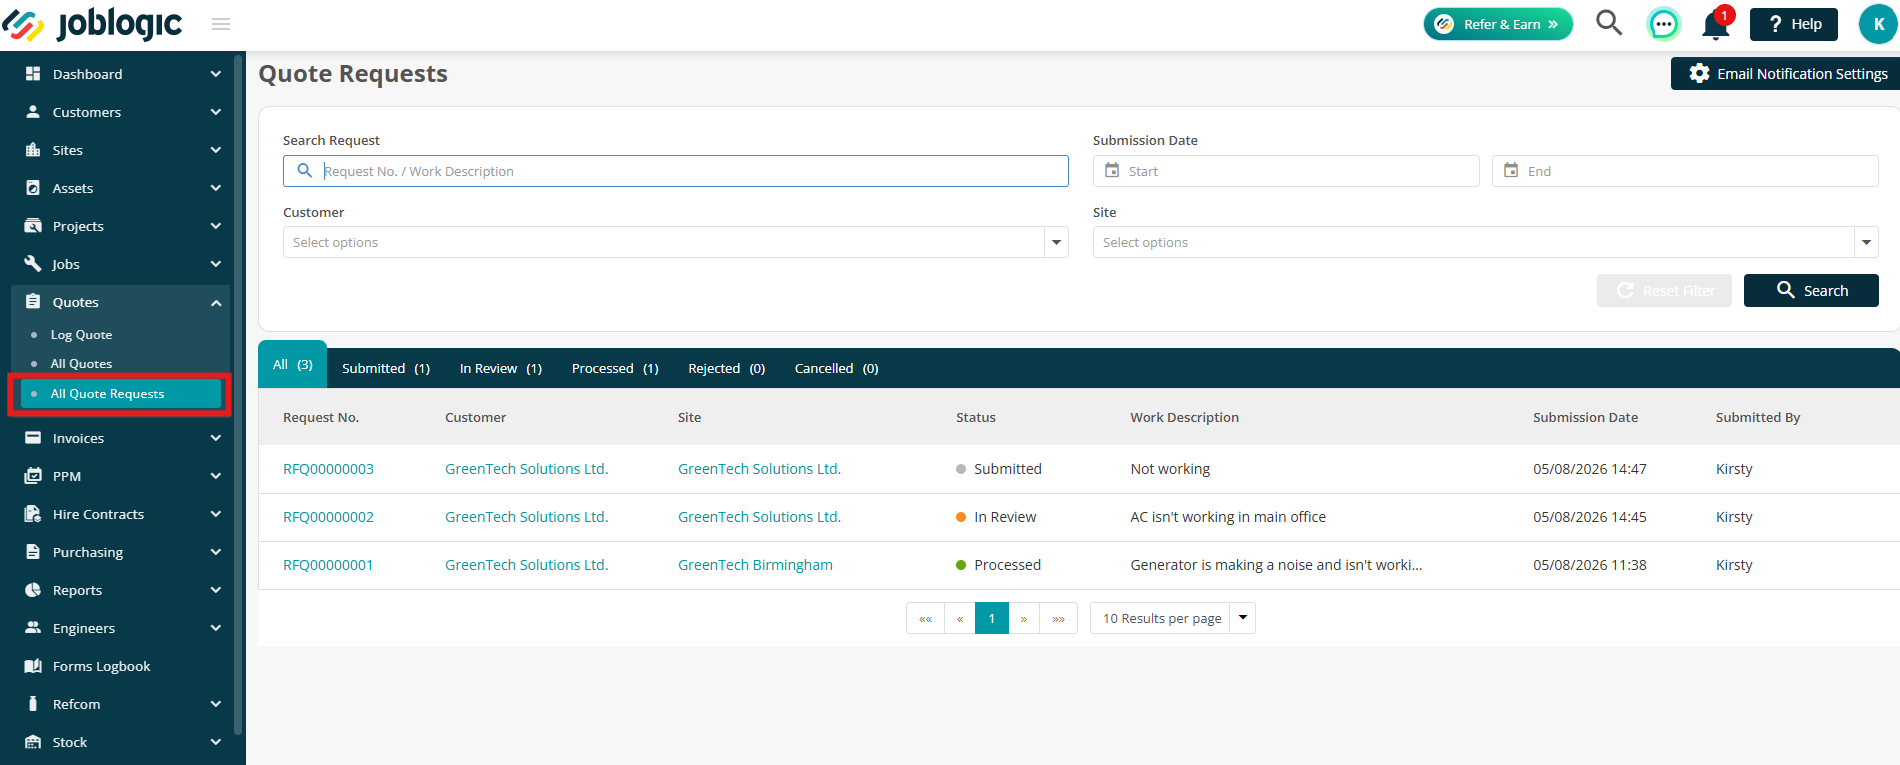The height and width of the screenshot is (765, 1900).
Task: Click the Submission Date End field
Action: (1685, 171)
